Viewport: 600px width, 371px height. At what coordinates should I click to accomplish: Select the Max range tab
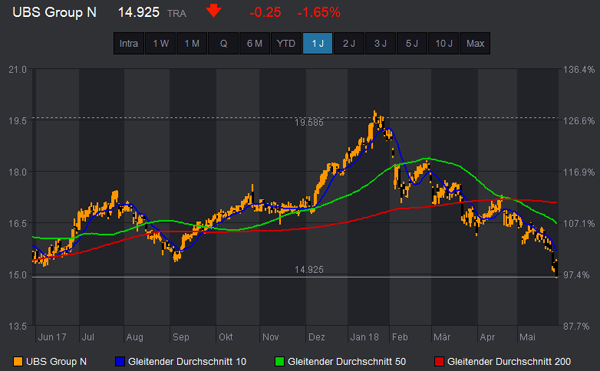coord(475,44)
